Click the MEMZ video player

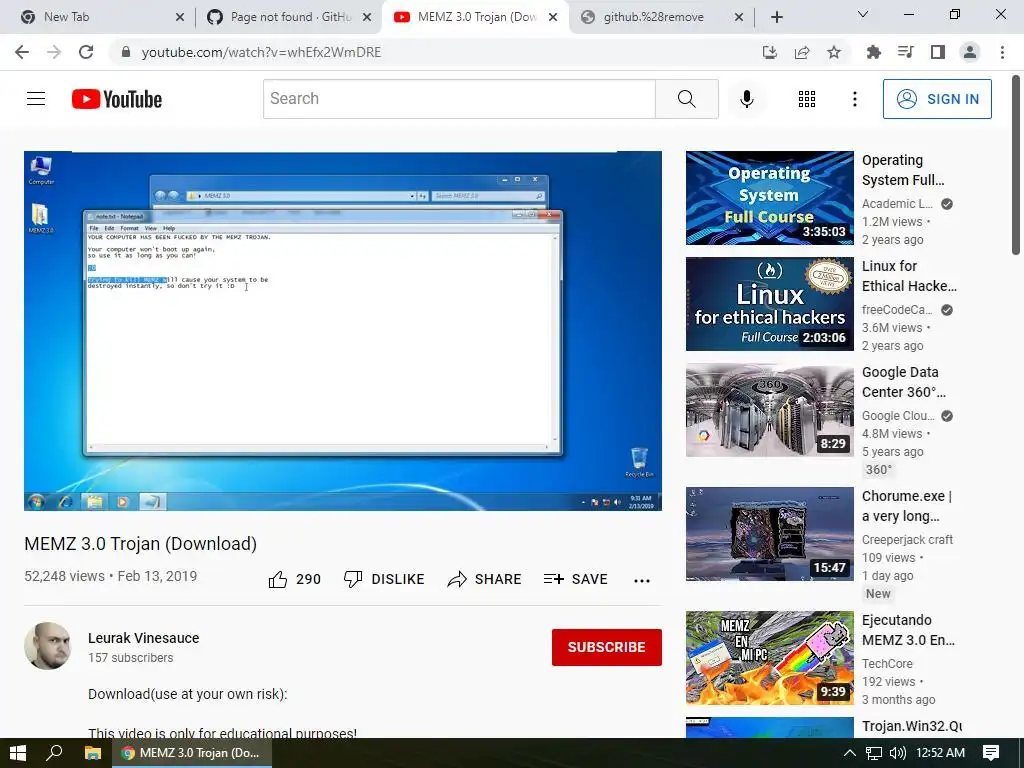tap(343, 331)
